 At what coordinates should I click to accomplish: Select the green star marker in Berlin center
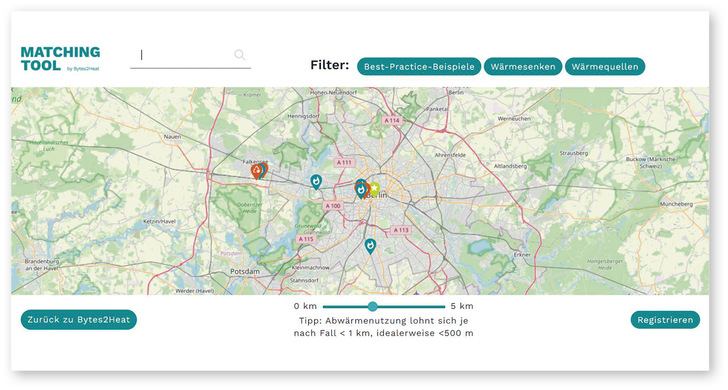pyautogui.click(x=375, y=188)
